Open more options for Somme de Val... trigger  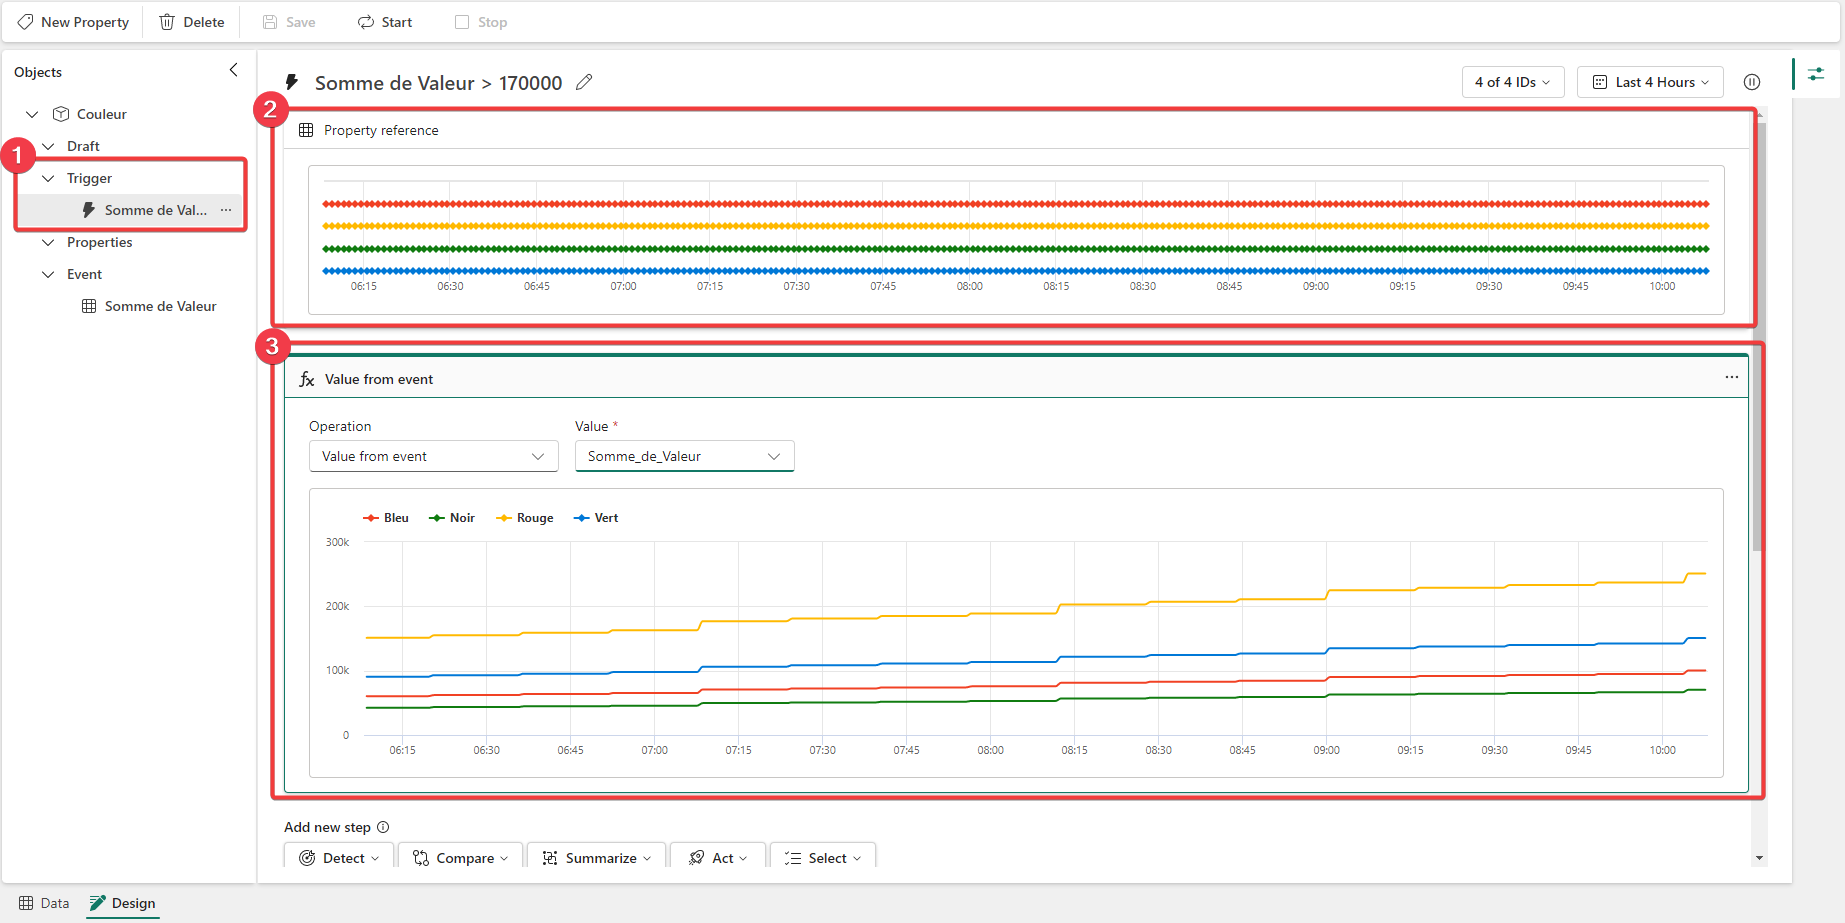[x=226, y=210]
